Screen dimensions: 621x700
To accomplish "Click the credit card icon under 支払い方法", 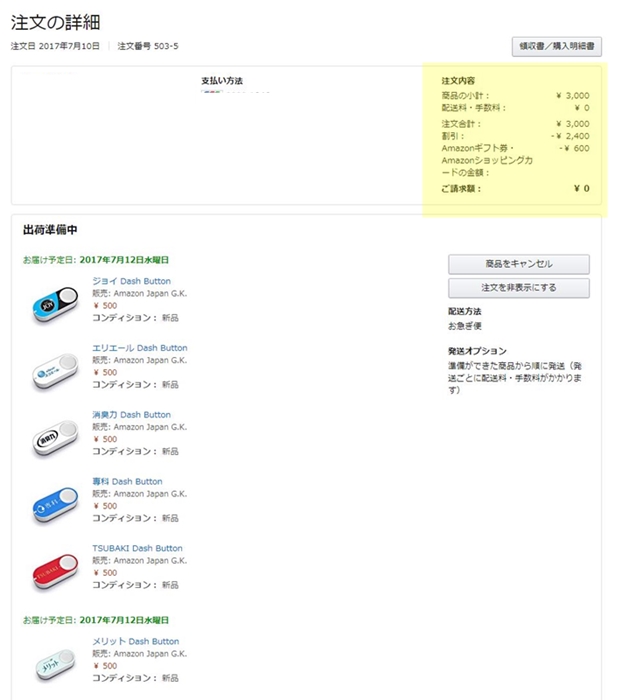I will tap(212, 92).
